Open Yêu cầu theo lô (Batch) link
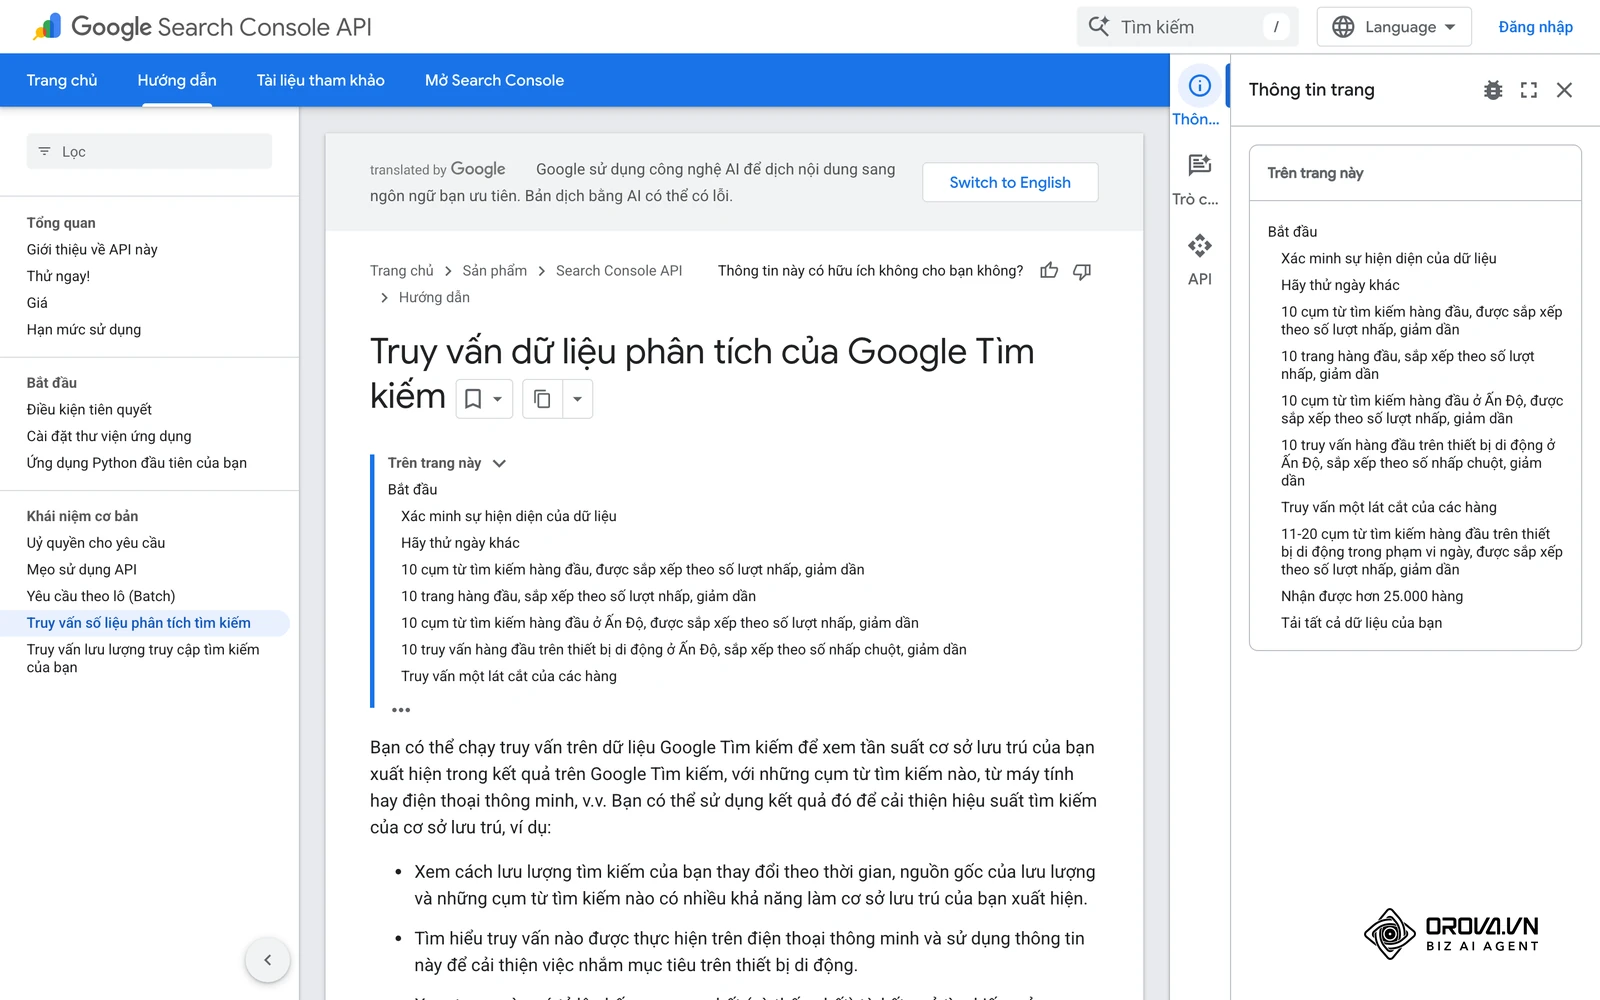Viewport: 1600px width, 1000px height. [101, 596]
